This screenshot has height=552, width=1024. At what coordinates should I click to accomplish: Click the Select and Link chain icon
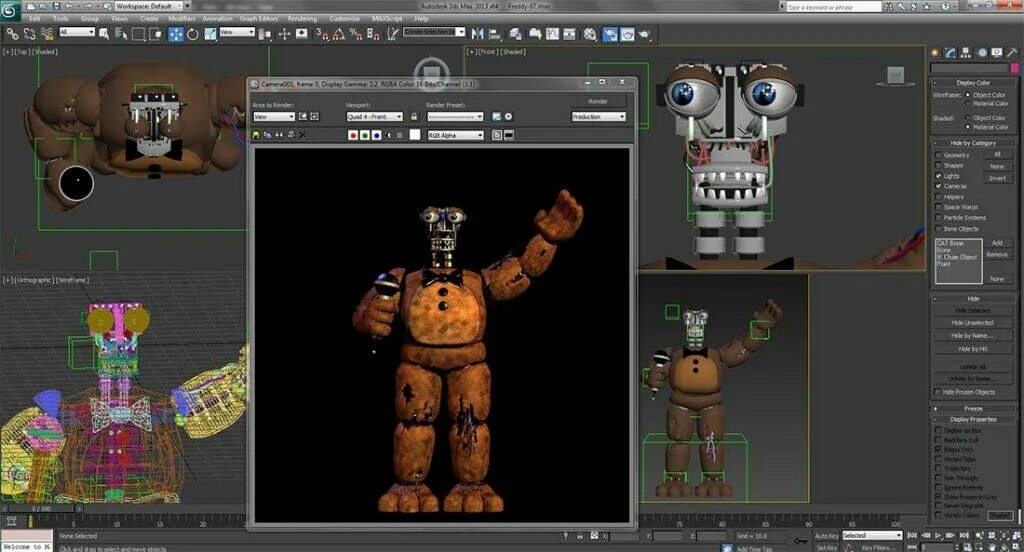[x=12, y=33]
